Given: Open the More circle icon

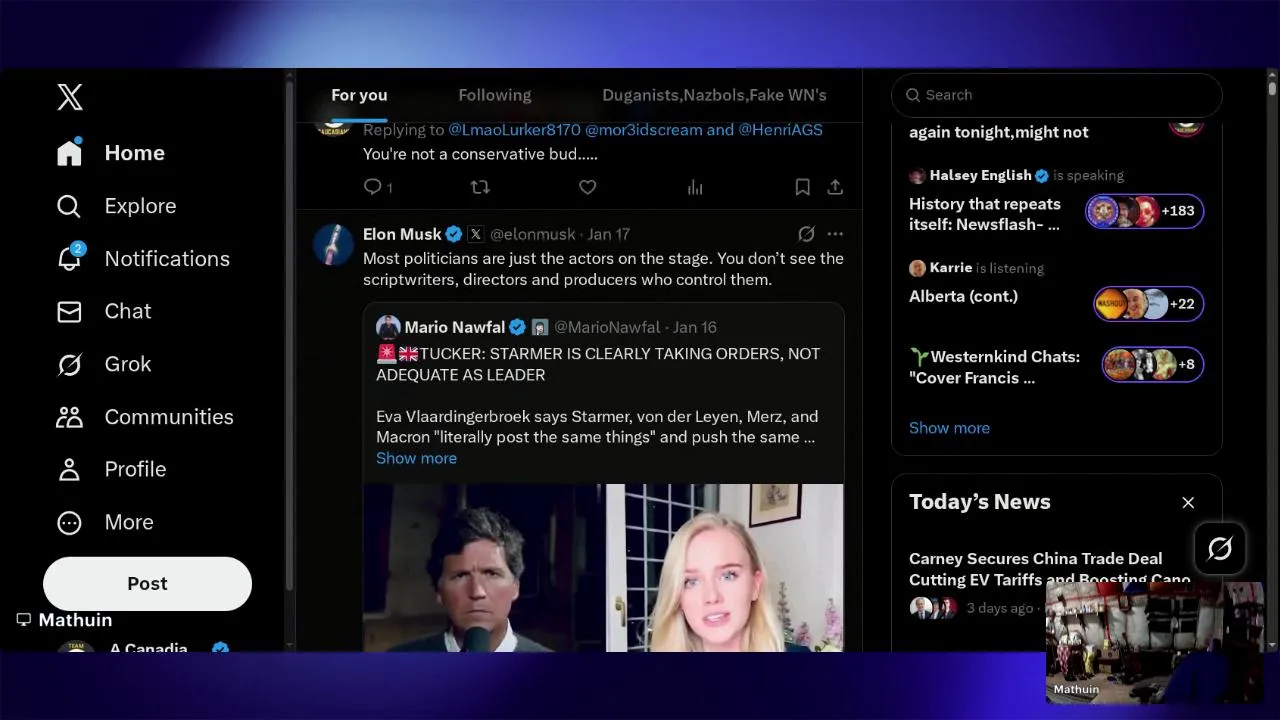Looking at the screenshot, I should click(69, 522).
